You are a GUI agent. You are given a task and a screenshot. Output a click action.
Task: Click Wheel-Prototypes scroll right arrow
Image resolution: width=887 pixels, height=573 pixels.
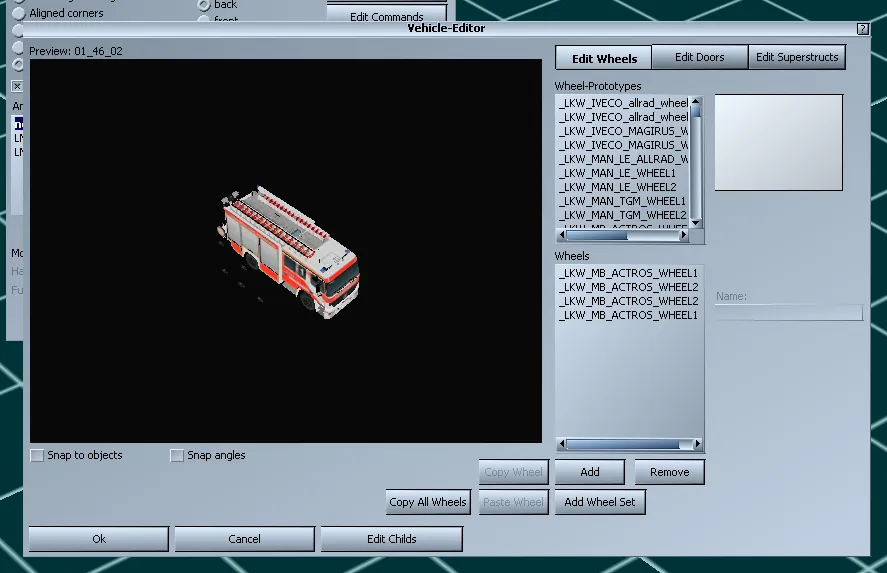pos(686,236)
